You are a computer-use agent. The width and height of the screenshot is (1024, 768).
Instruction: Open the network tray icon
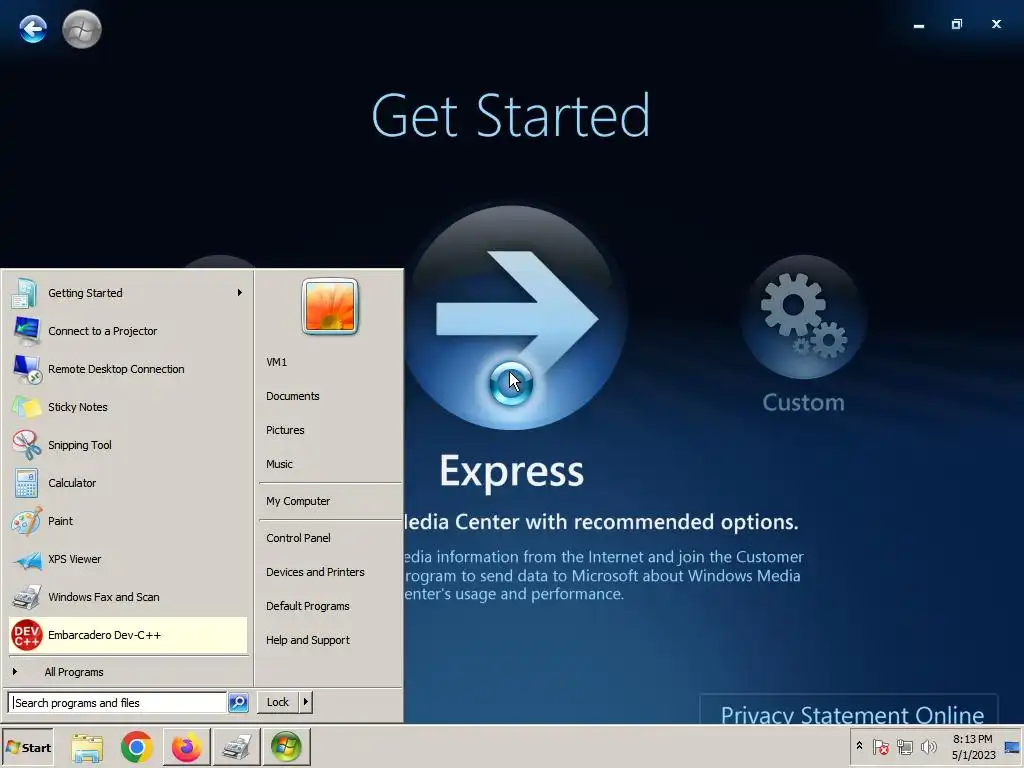click(904, 746)
